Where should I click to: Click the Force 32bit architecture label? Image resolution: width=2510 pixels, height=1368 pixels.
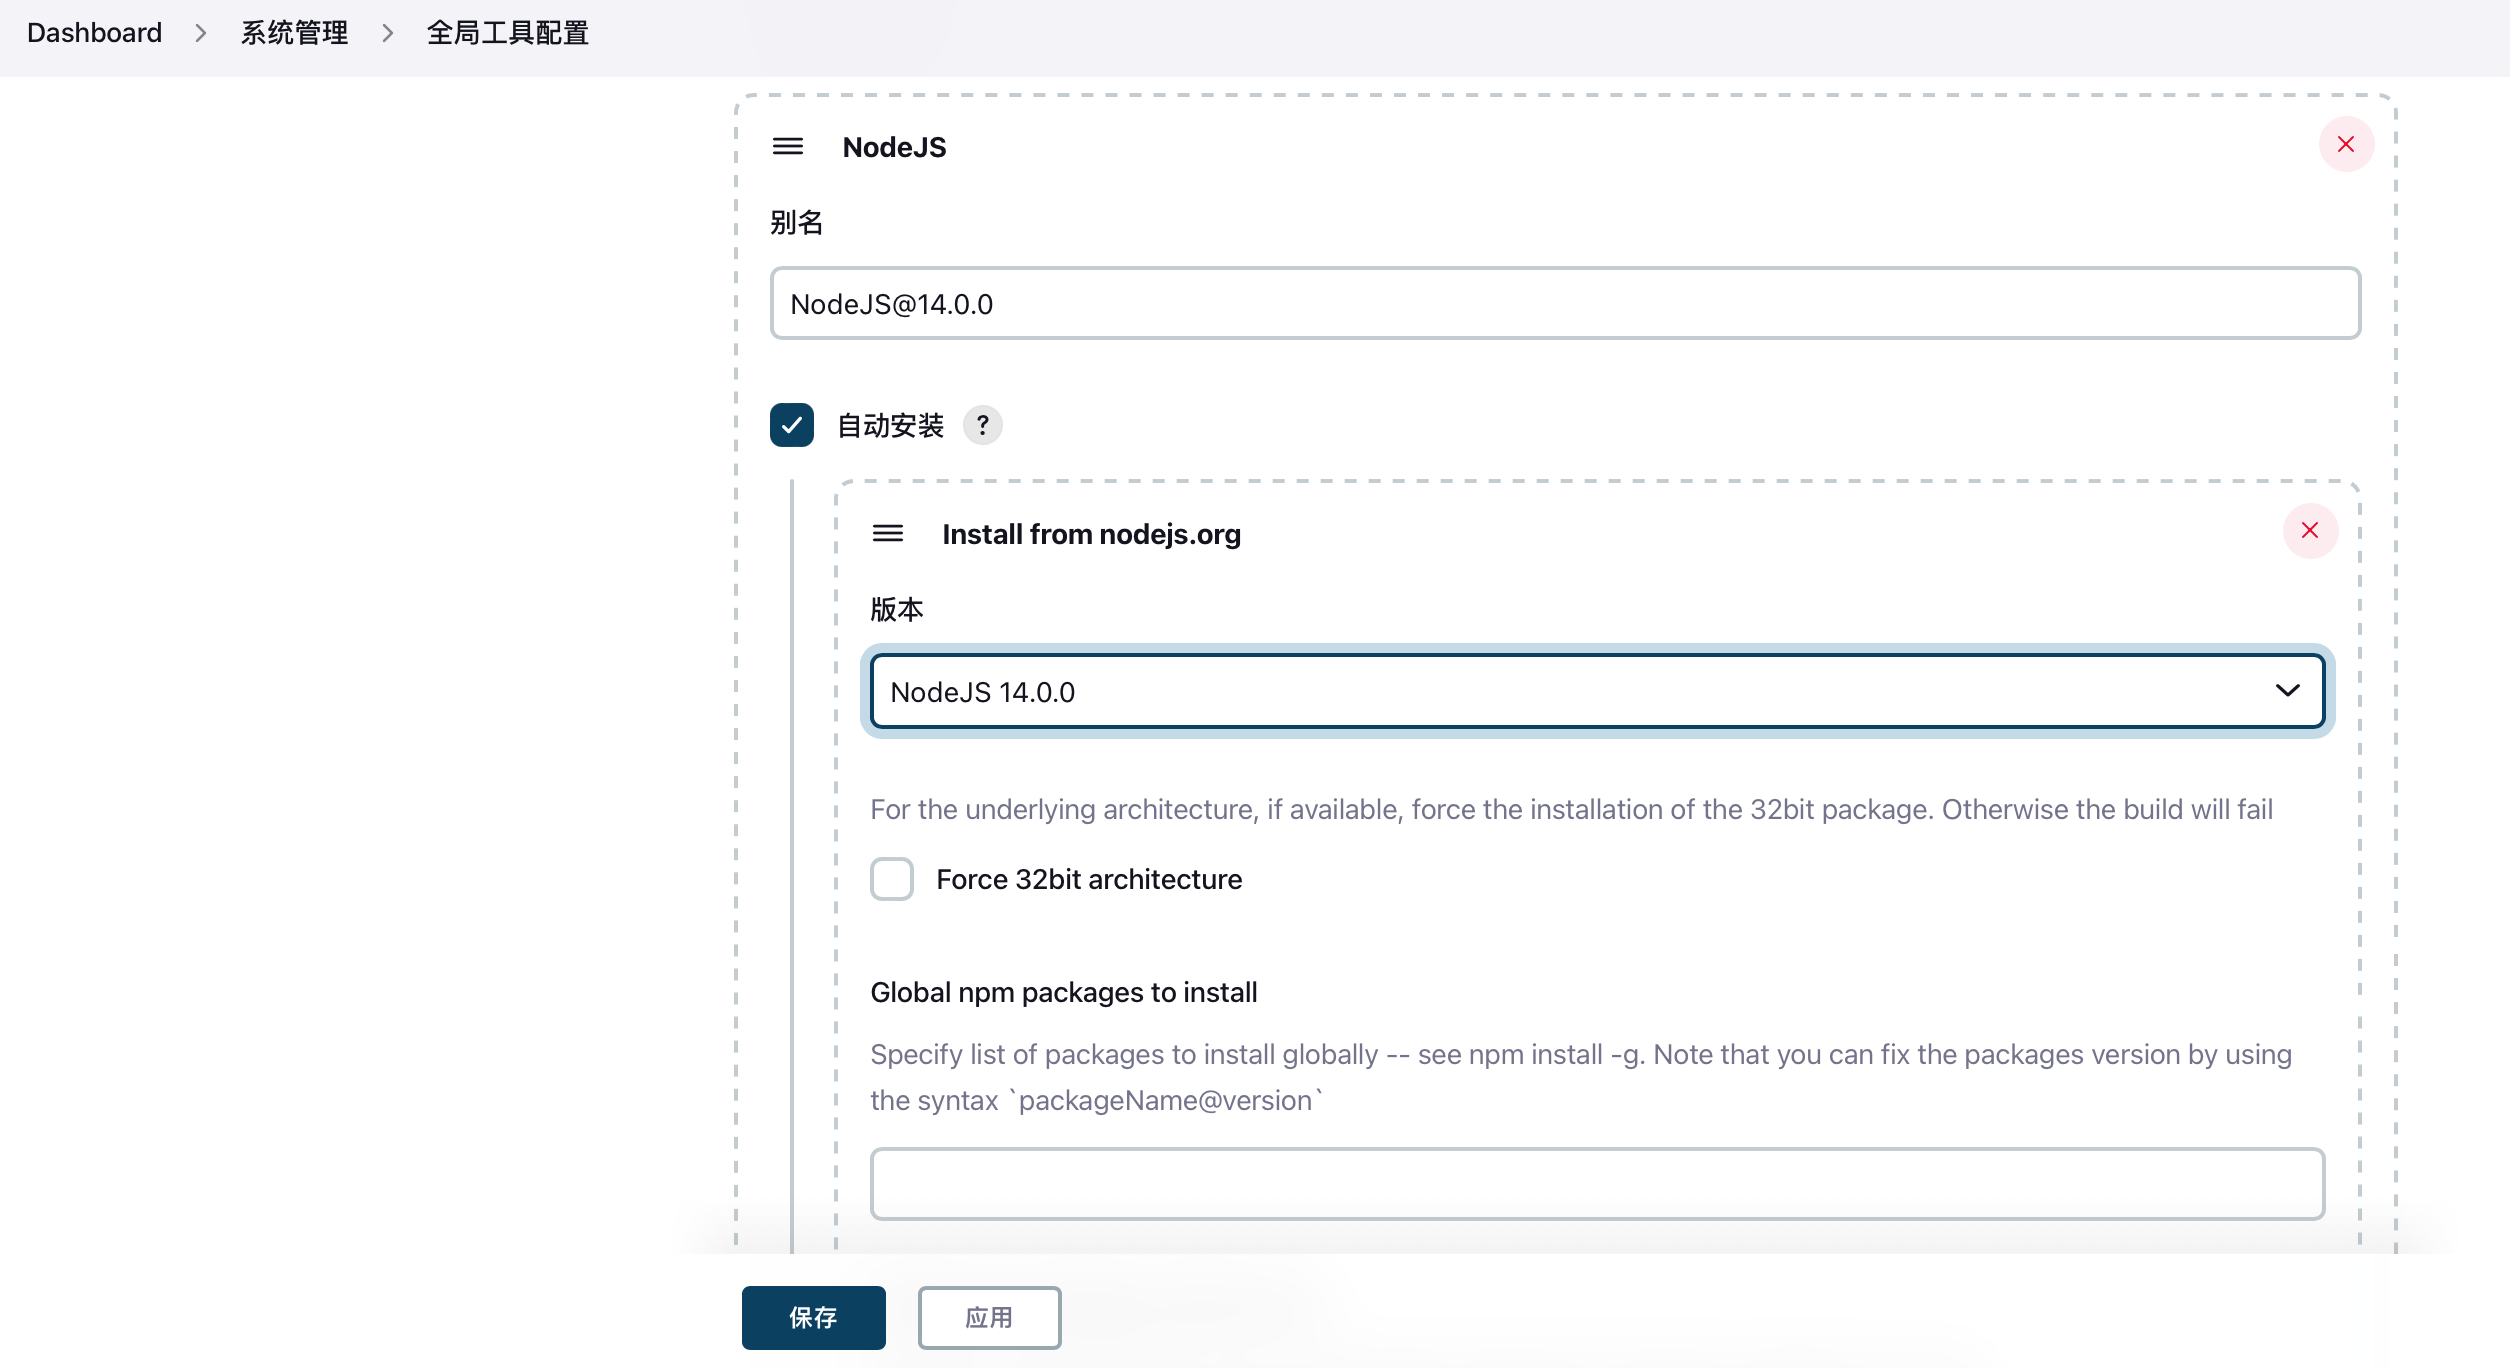1089,879
